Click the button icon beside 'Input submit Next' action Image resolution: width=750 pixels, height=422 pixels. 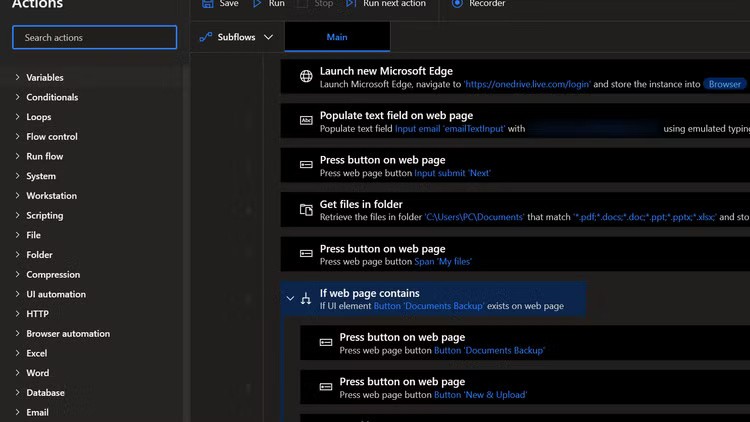pyautogui.click(x=306, y=165)
